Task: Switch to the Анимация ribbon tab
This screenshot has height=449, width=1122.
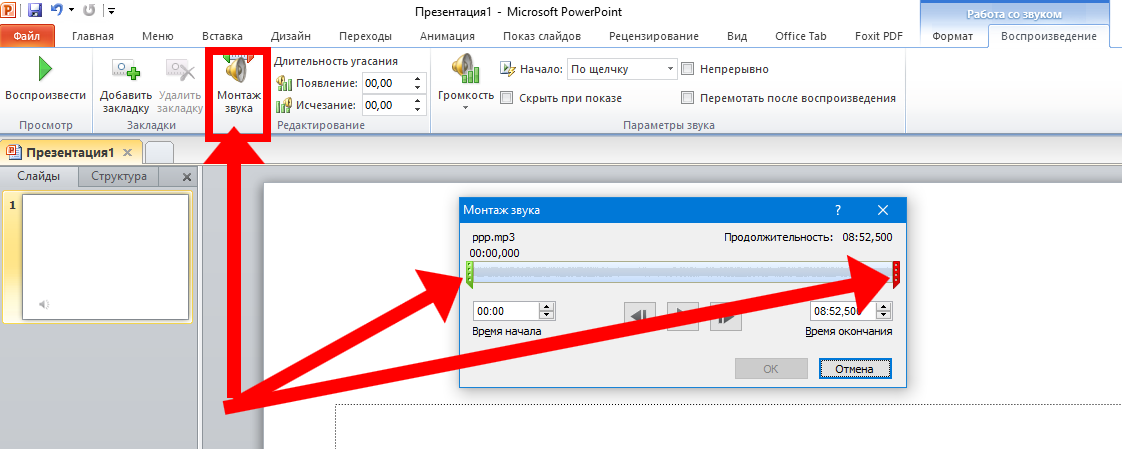Action: (x=447, y=37)
